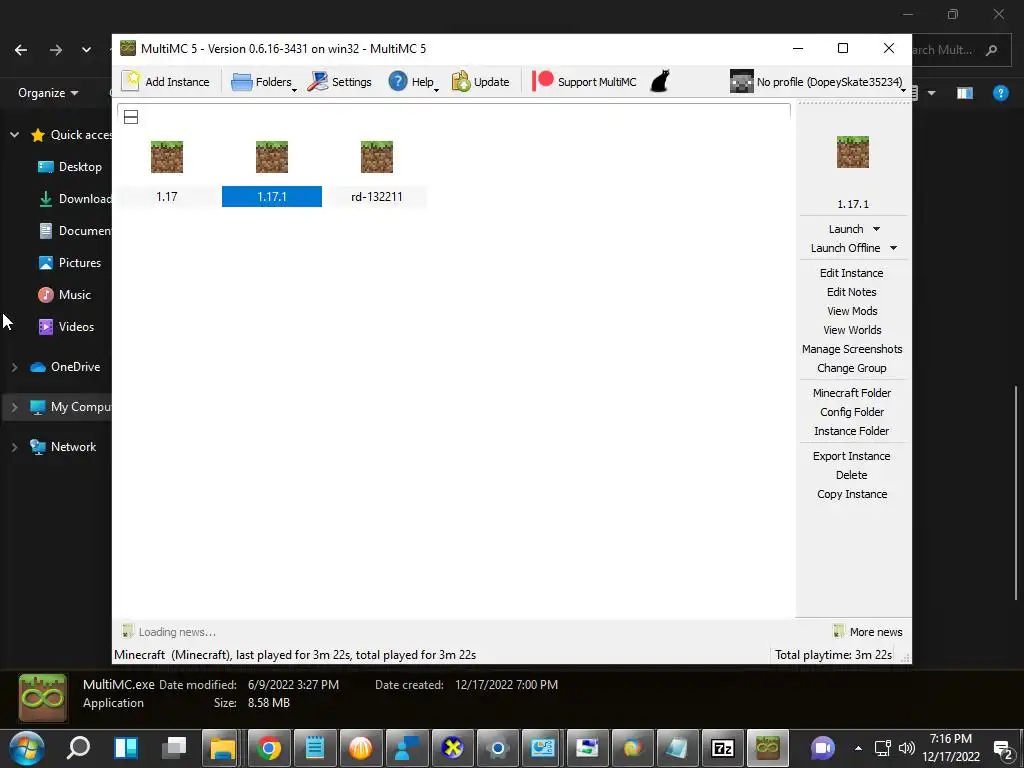The image size is (1024, 768).
Task: Click the volume icon in system tray
Action: pyautogui.click(x=906, y=748)
